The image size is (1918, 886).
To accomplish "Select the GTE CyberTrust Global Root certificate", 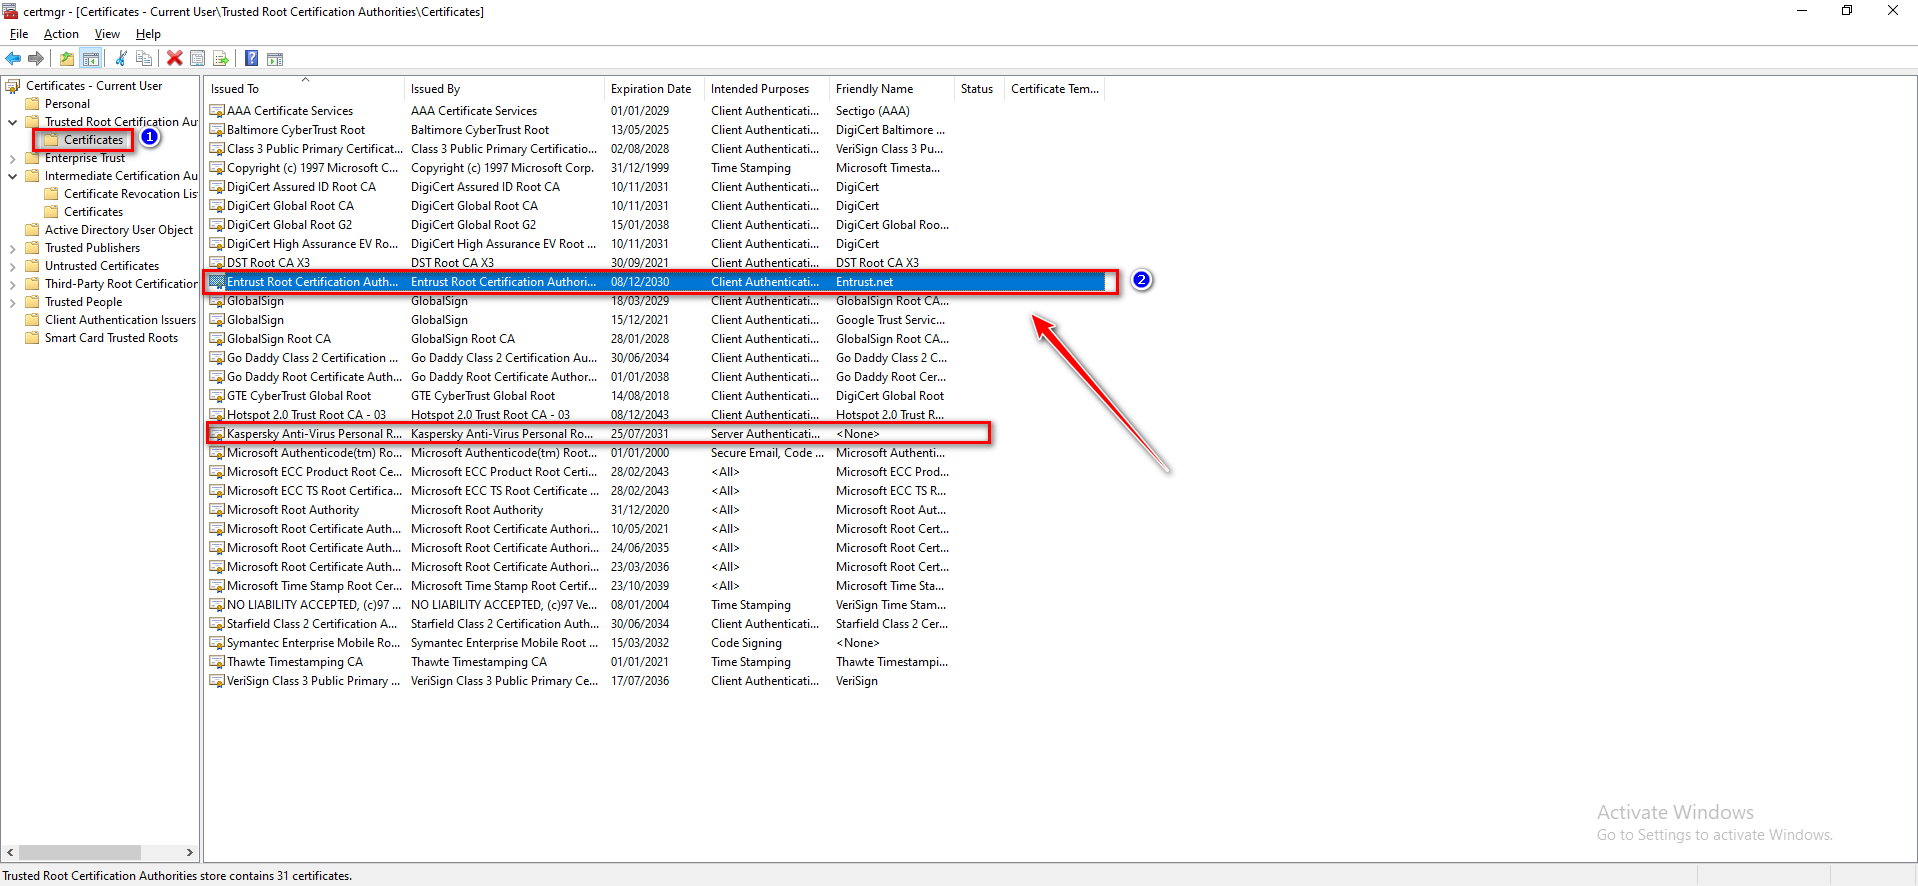I will (x=298, y=396).
